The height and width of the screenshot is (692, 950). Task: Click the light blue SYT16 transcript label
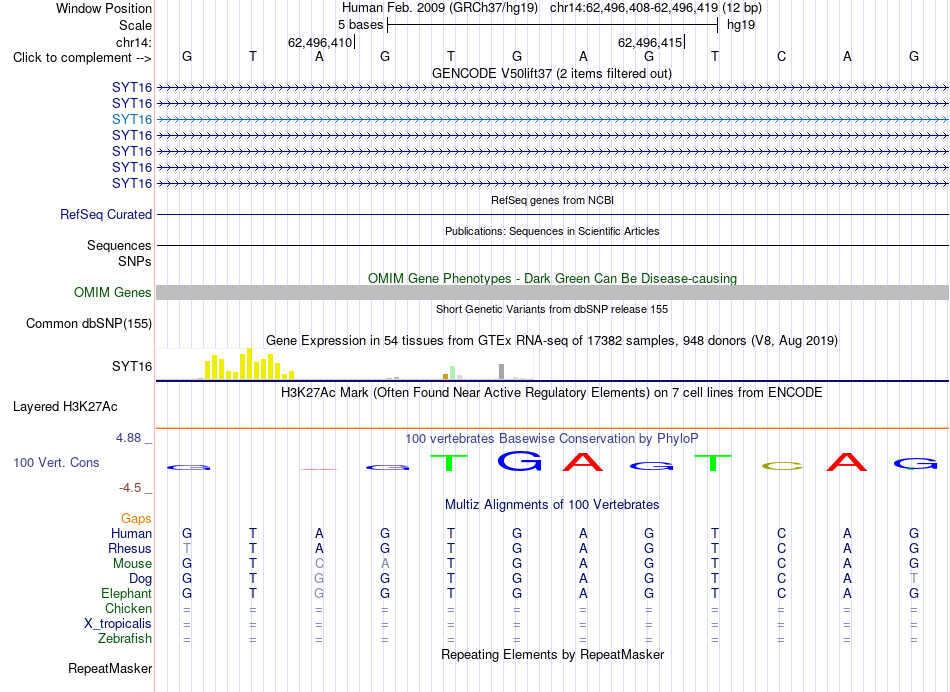point(131,119)
